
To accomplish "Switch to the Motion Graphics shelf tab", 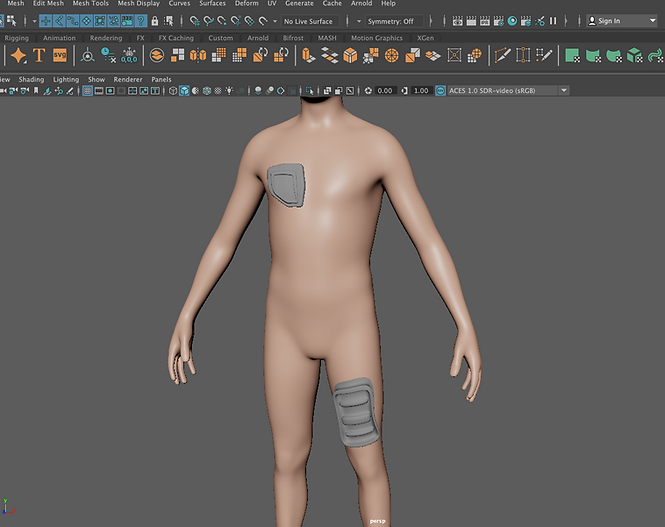I will click(x=377, y=38).
